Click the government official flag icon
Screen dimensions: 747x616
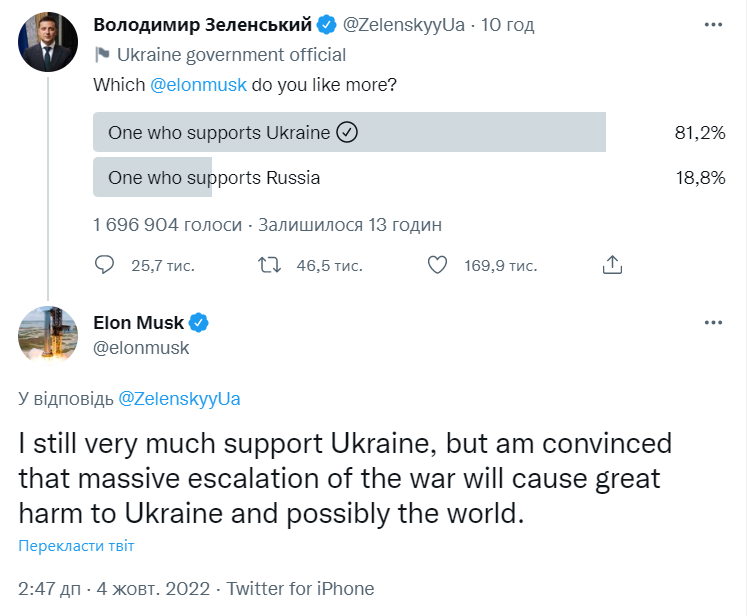click(x=102, y=55)
